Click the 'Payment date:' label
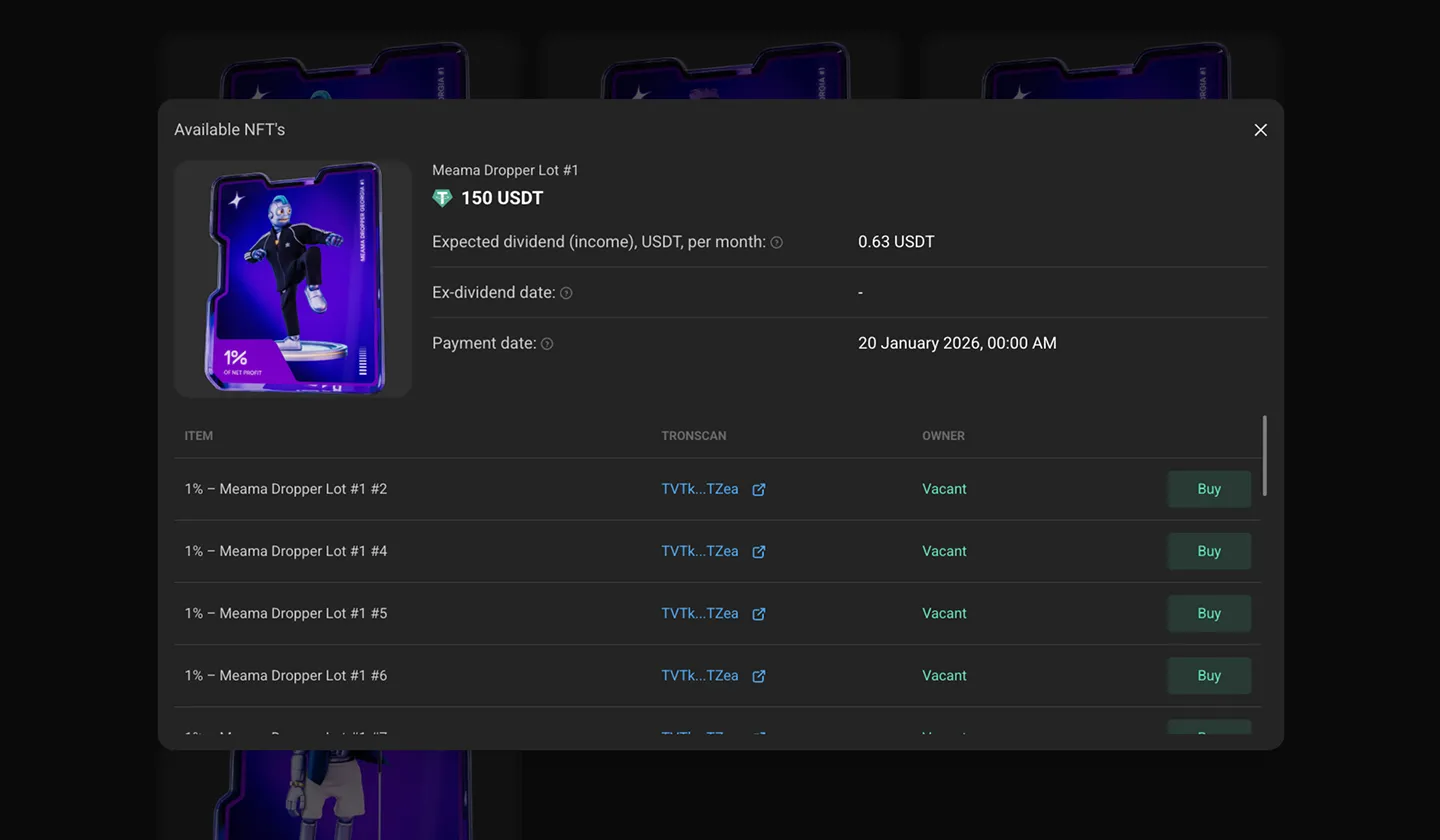The width and height of the screenshot is (1440, 840). coord(485,343)
